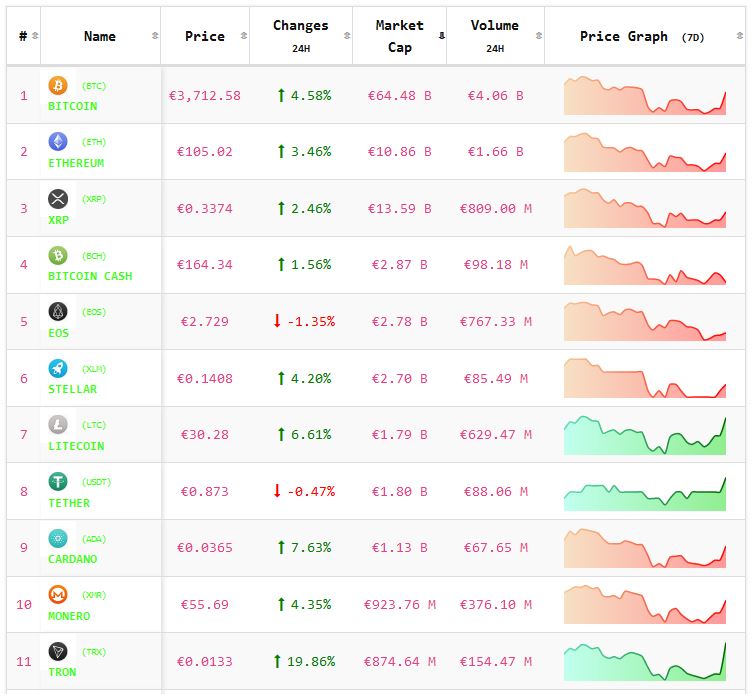Sort by Market Cap column header
The height and width of the screenshot is (694, 752).
tap(399, 36)
